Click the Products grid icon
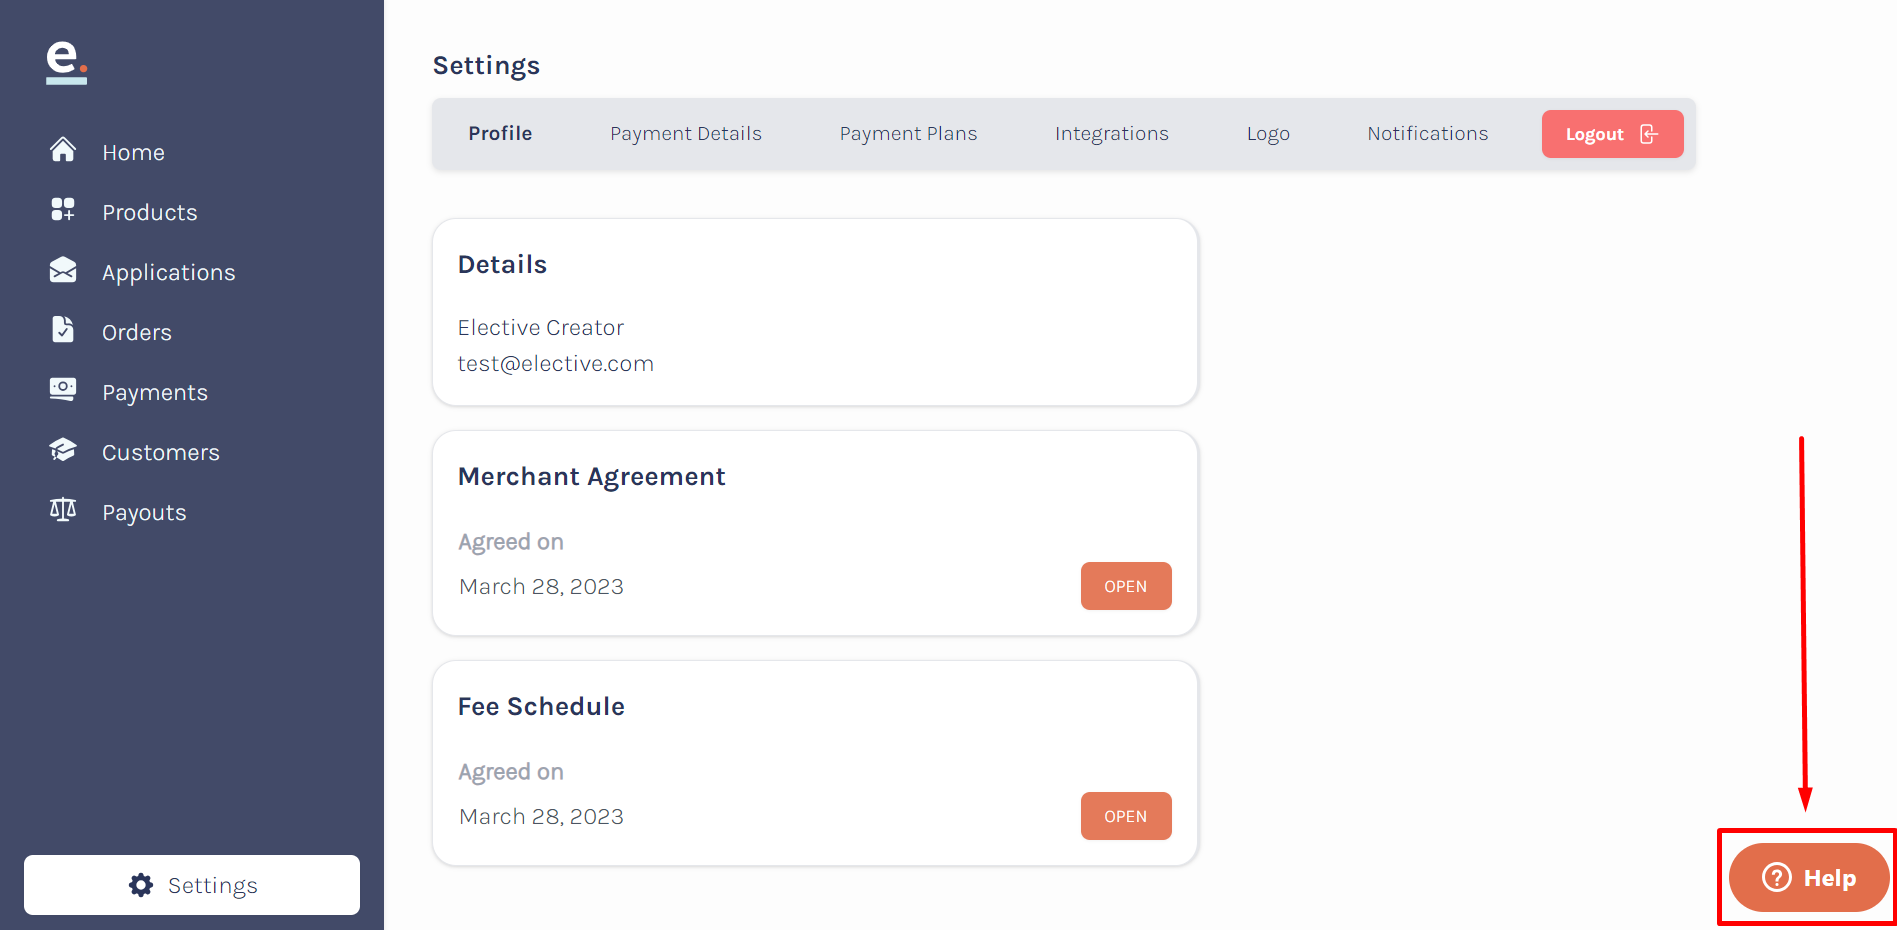The width and height of the screenshot is (1897, 930). click(x=63, y=209)
